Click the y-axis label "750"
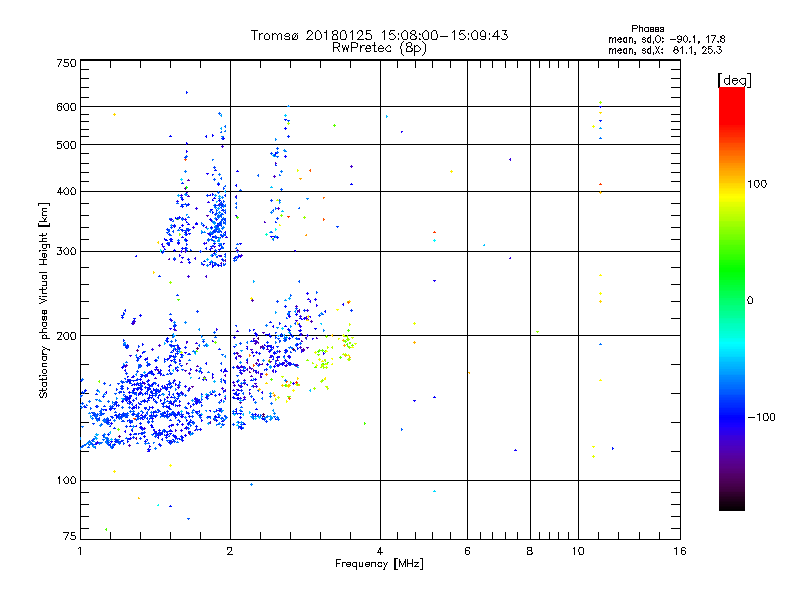The height and width of the screenshot is (600, 800). click(66, 63)
